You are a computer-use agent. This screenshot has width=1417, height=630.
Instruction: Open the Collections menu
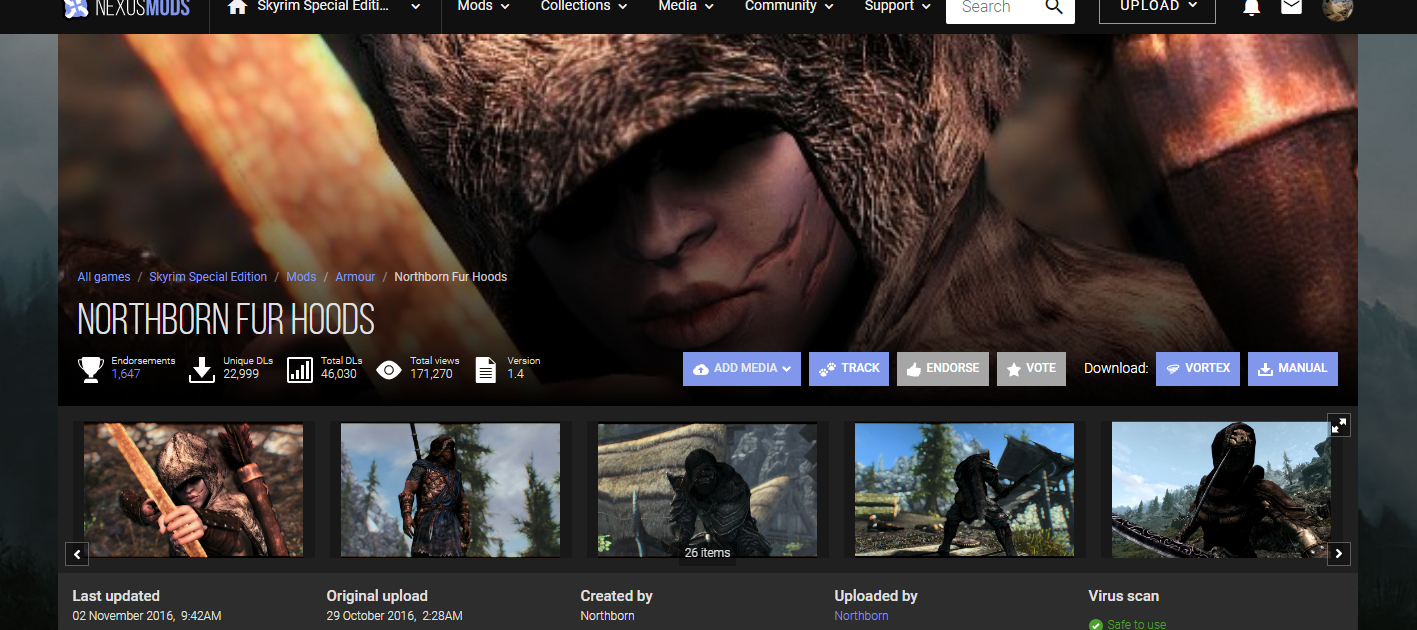tap(584, 6)
